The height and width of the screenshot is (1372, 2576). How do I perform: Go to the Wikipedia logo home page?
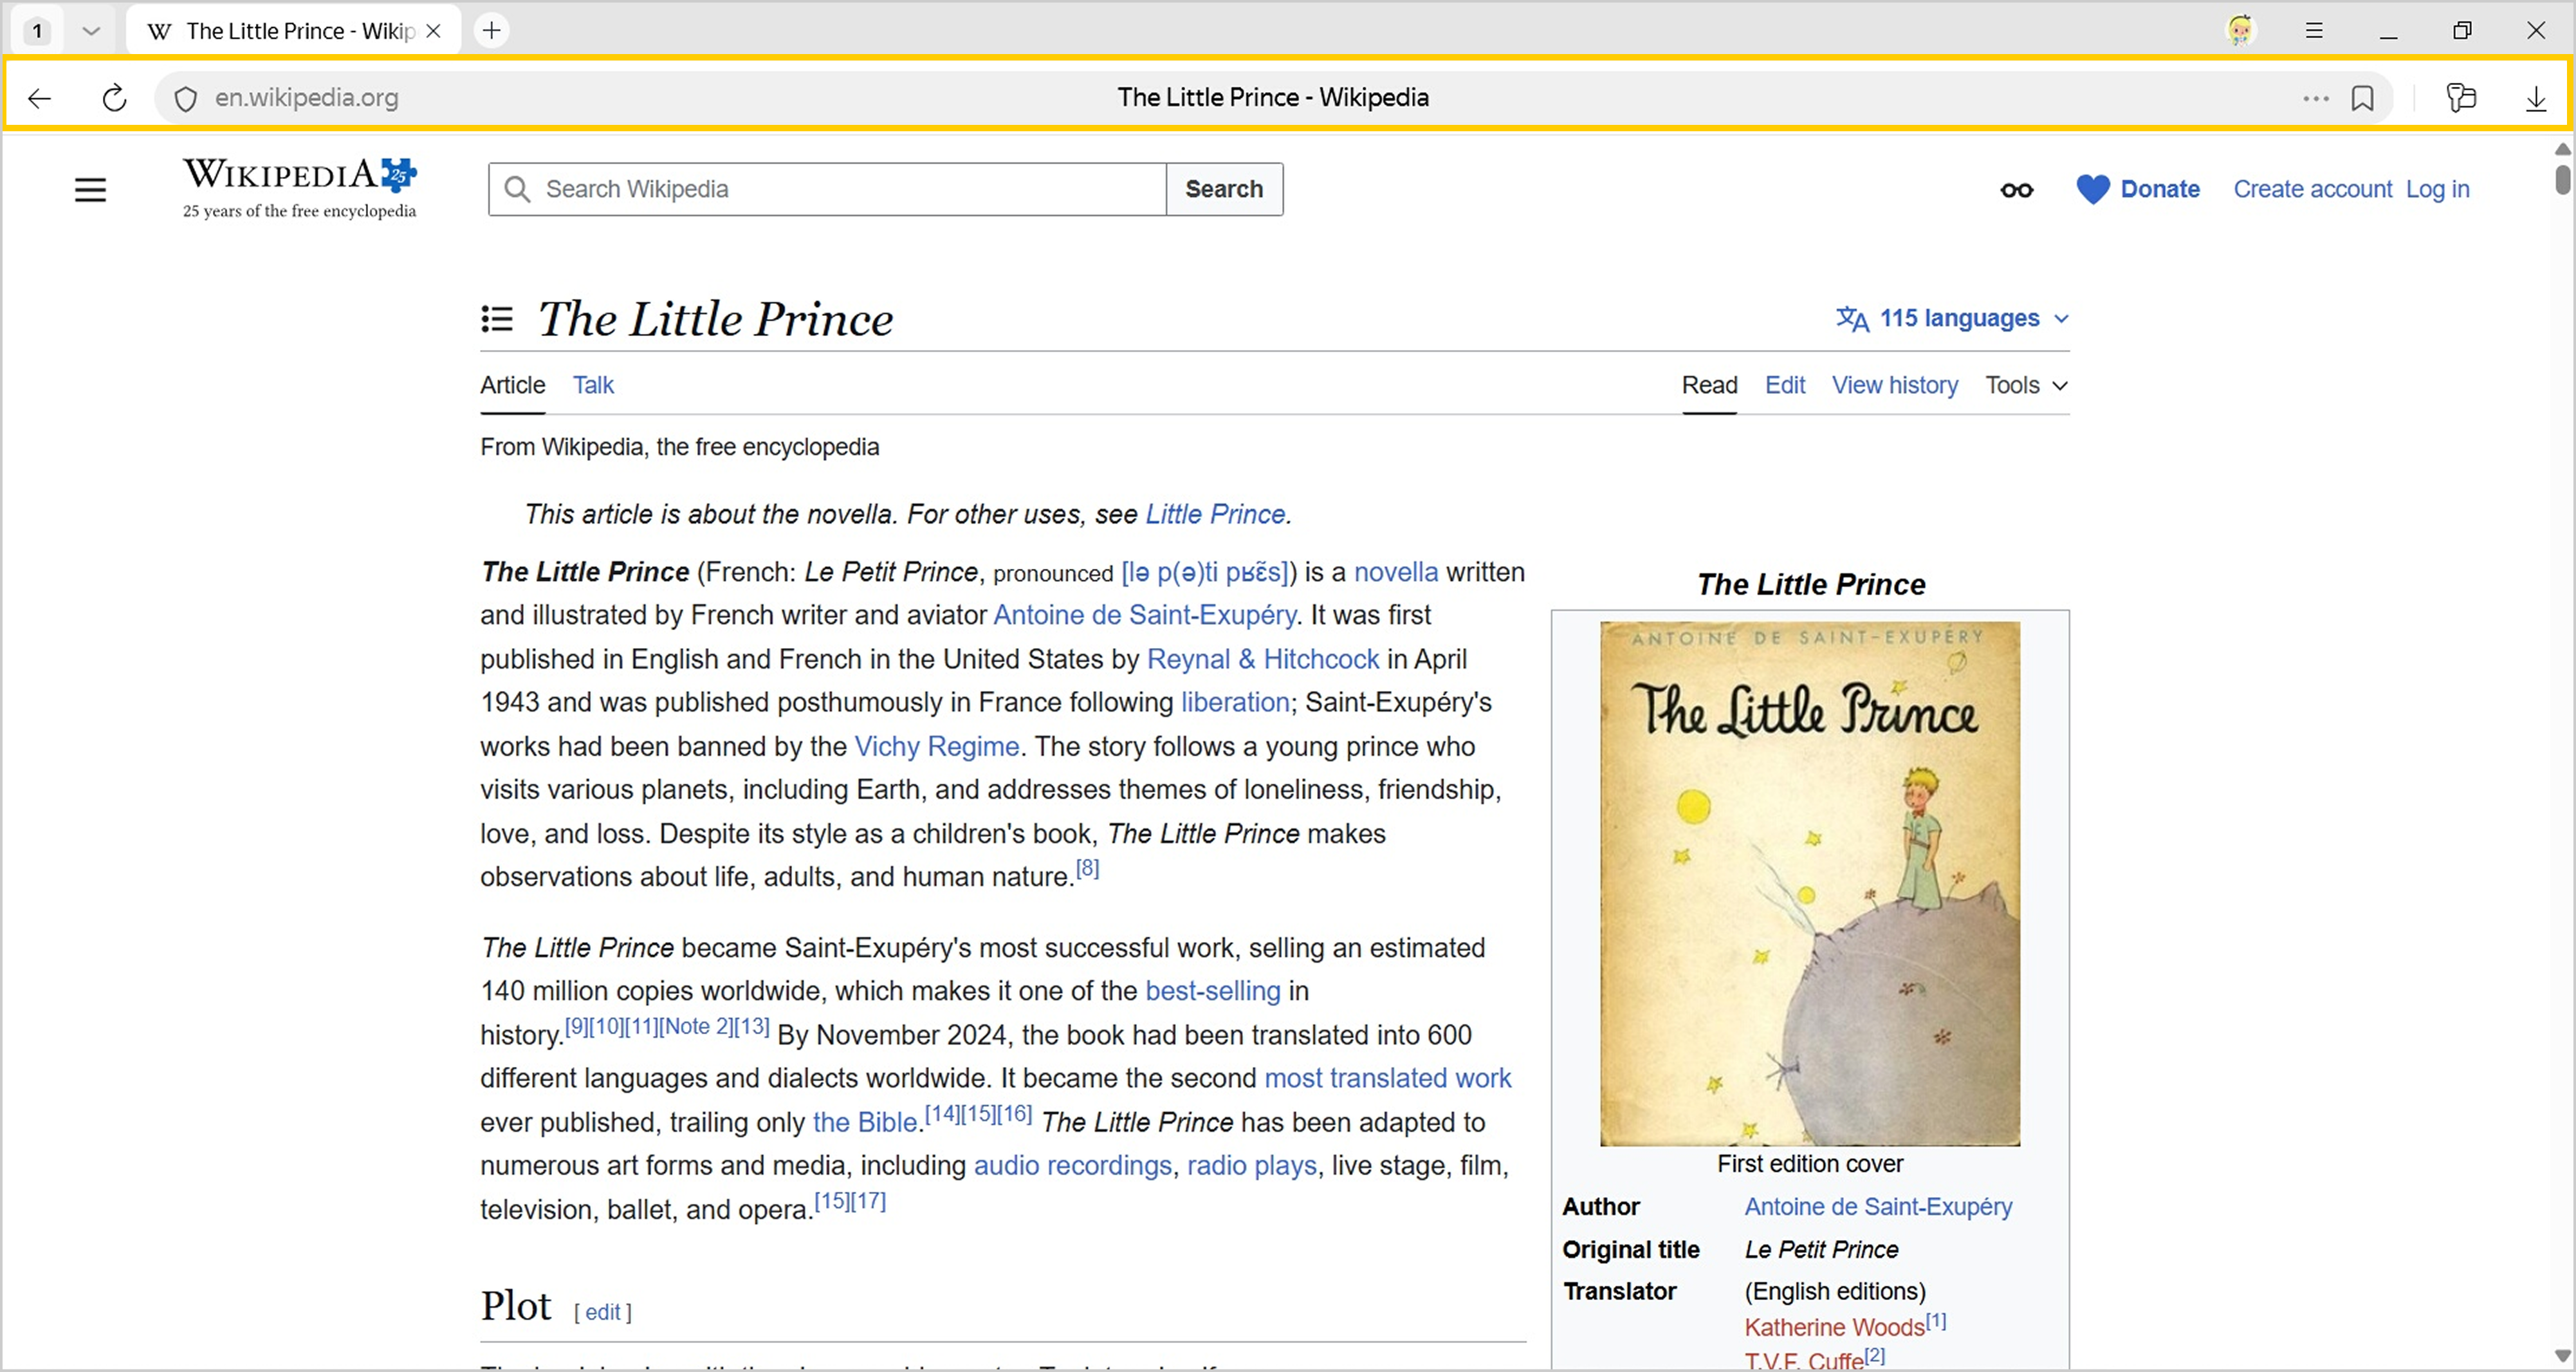[299, 187]
